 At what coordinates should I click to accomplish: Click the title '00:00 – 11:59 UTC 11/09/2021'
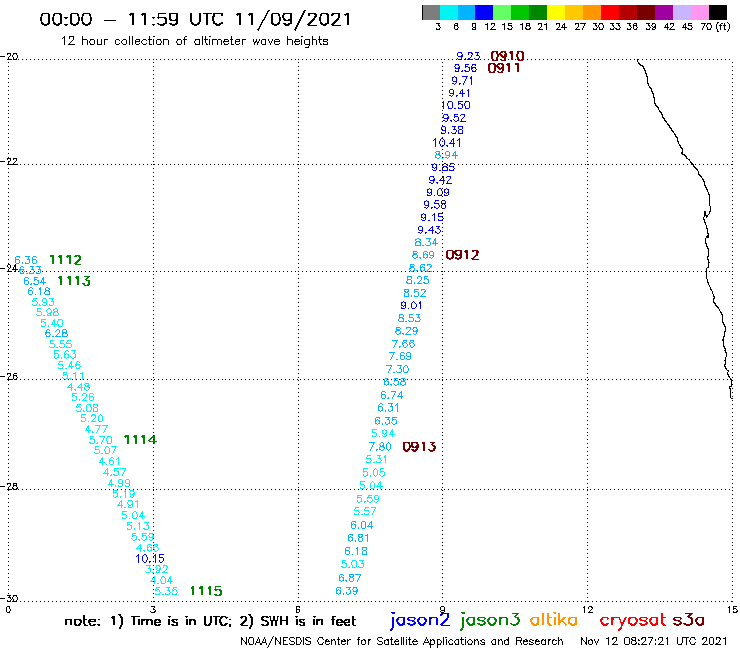pyautogui.click(x=195, y=19)
